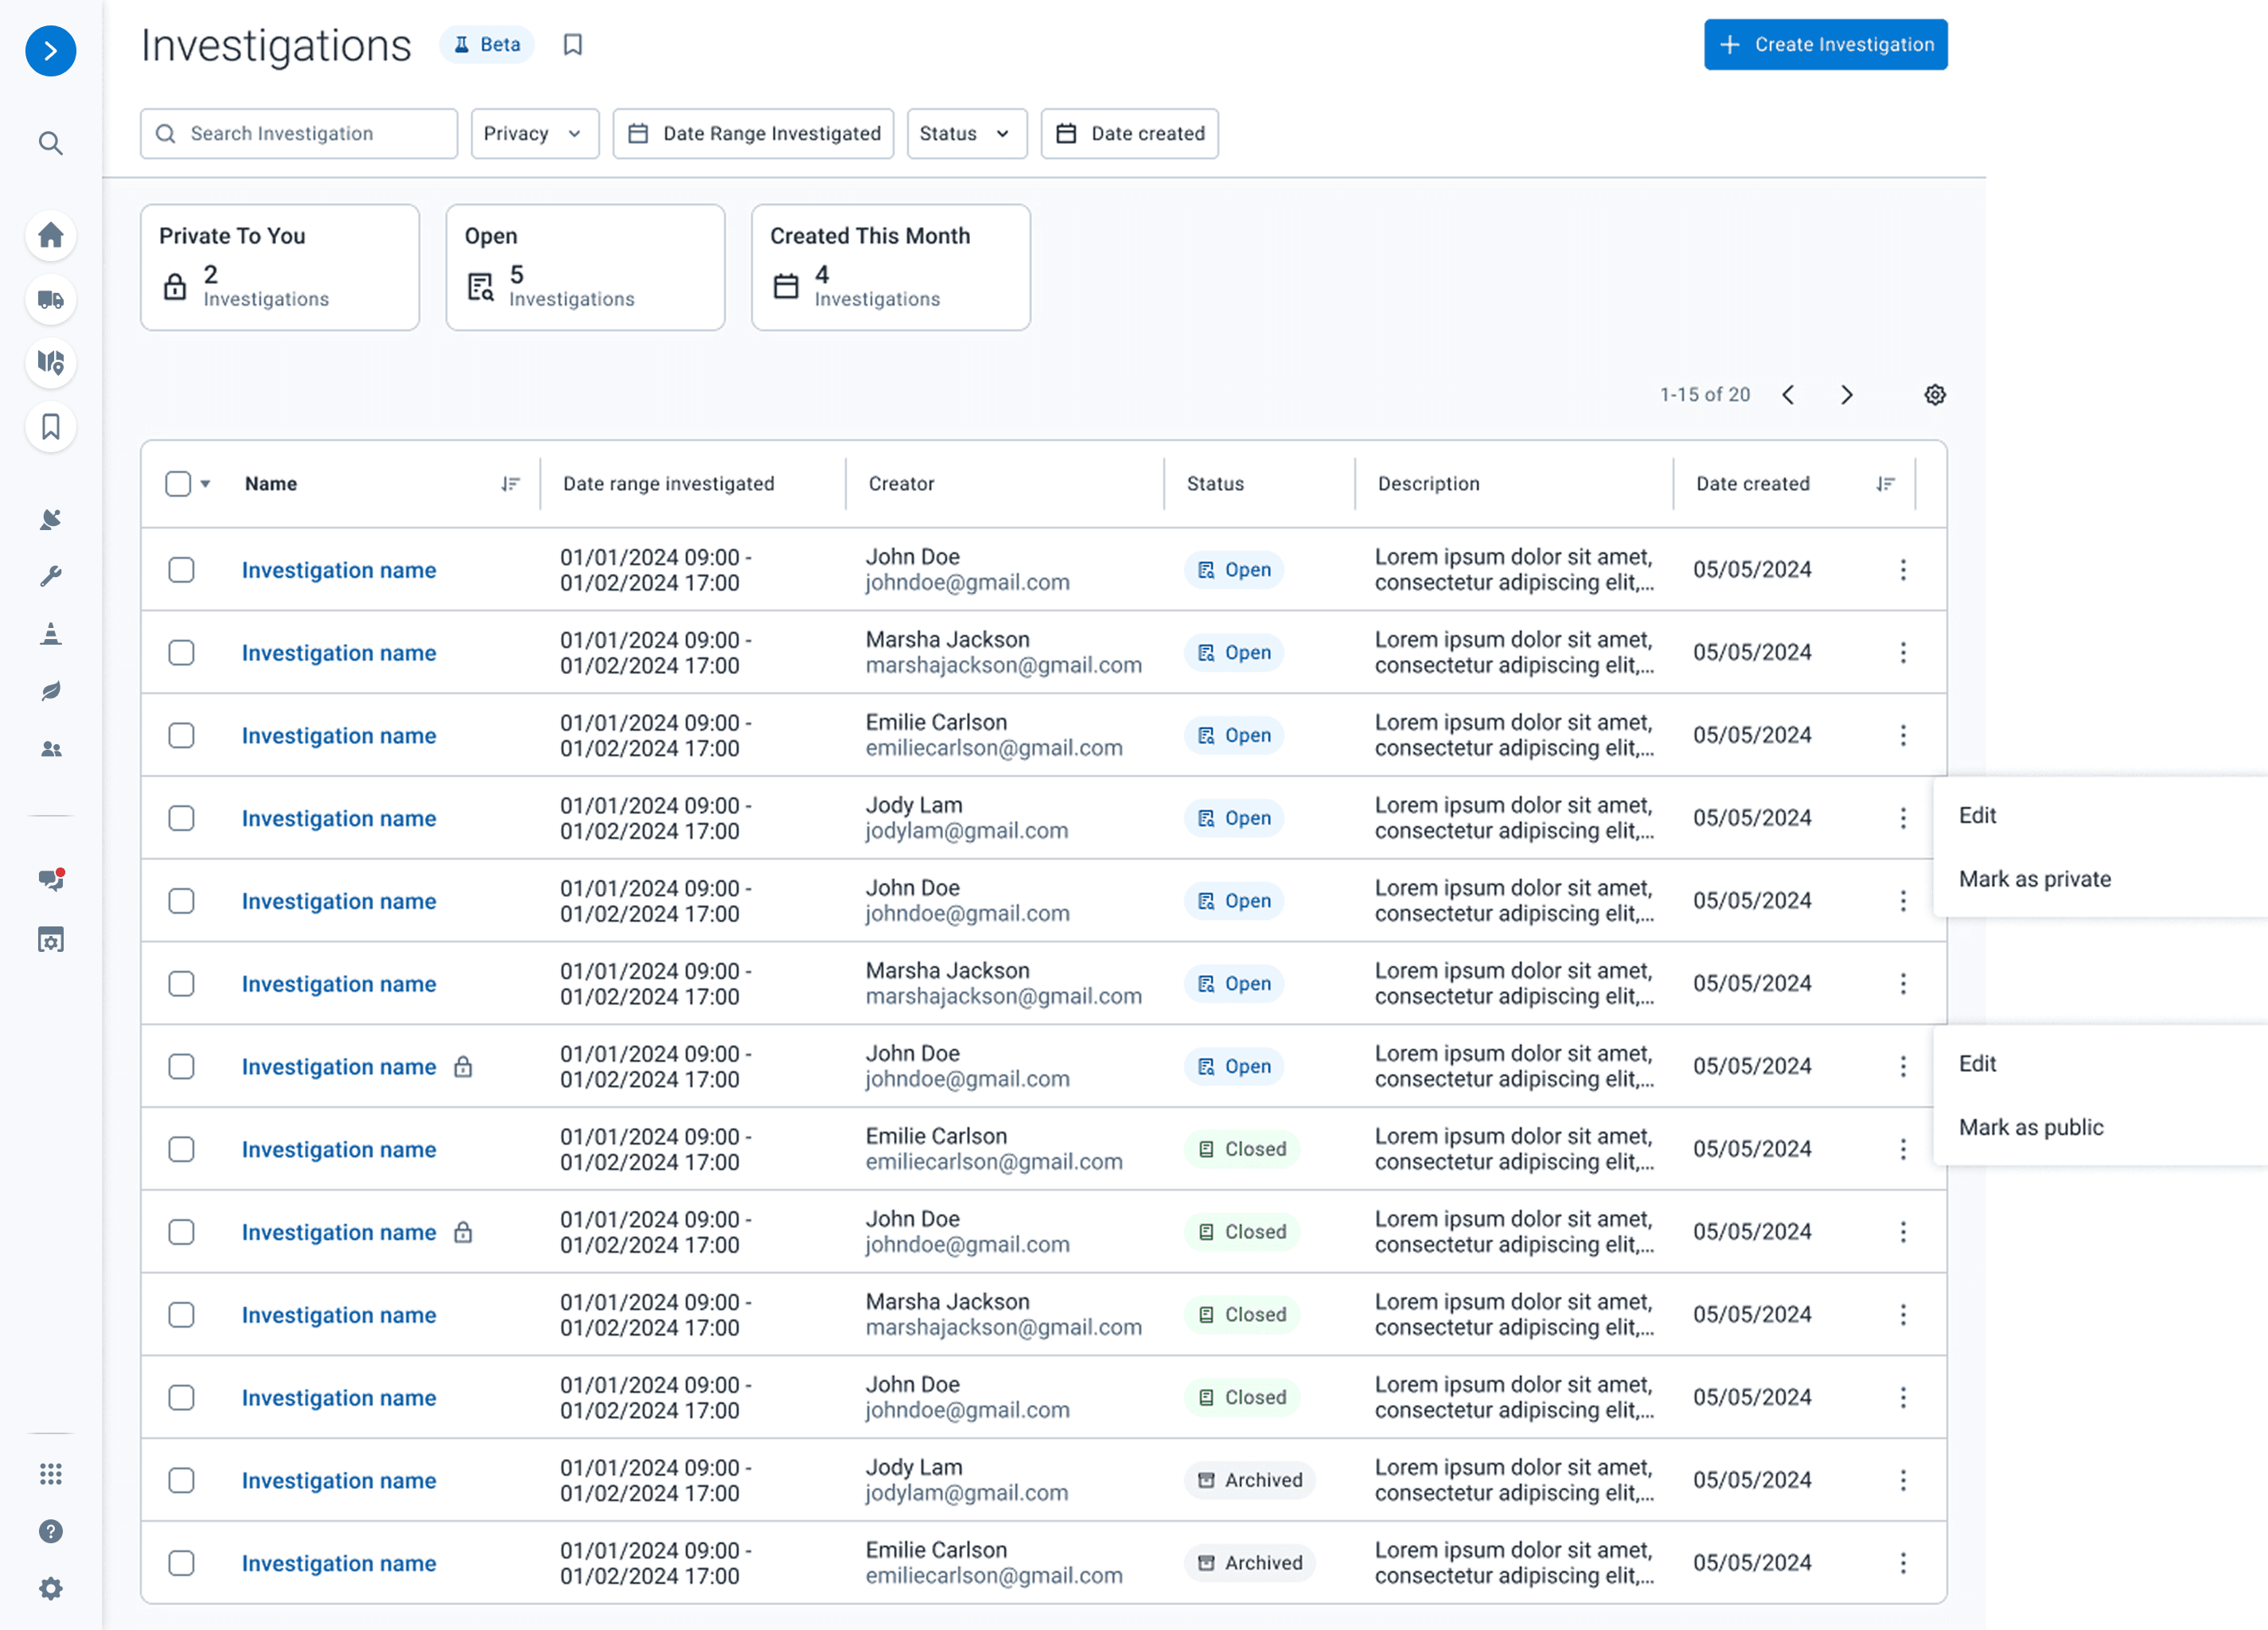This screenshot has height=1630, width=2268.
Task: Open the truck vehicles sidebar icon
Action: tap(51, 300)
